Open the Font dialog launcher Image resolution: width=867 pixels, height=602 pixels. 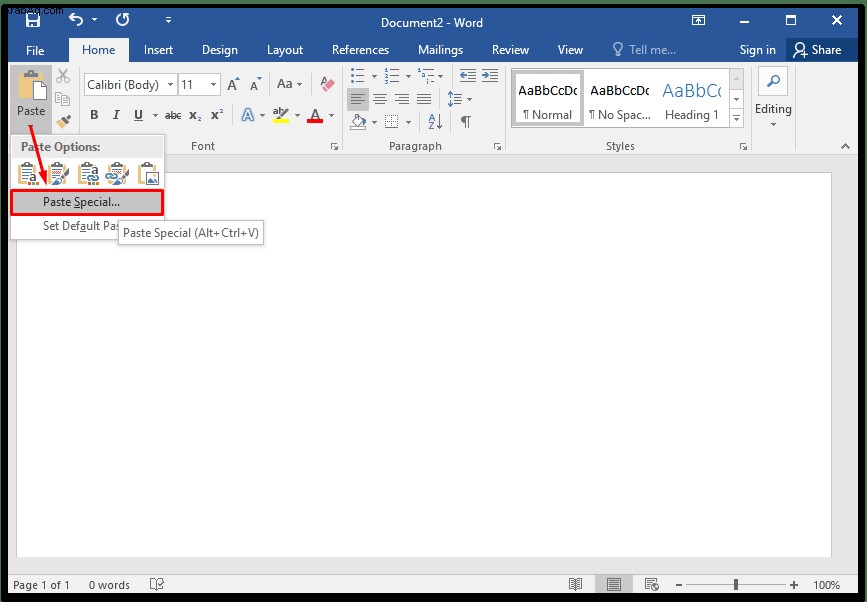335,146
